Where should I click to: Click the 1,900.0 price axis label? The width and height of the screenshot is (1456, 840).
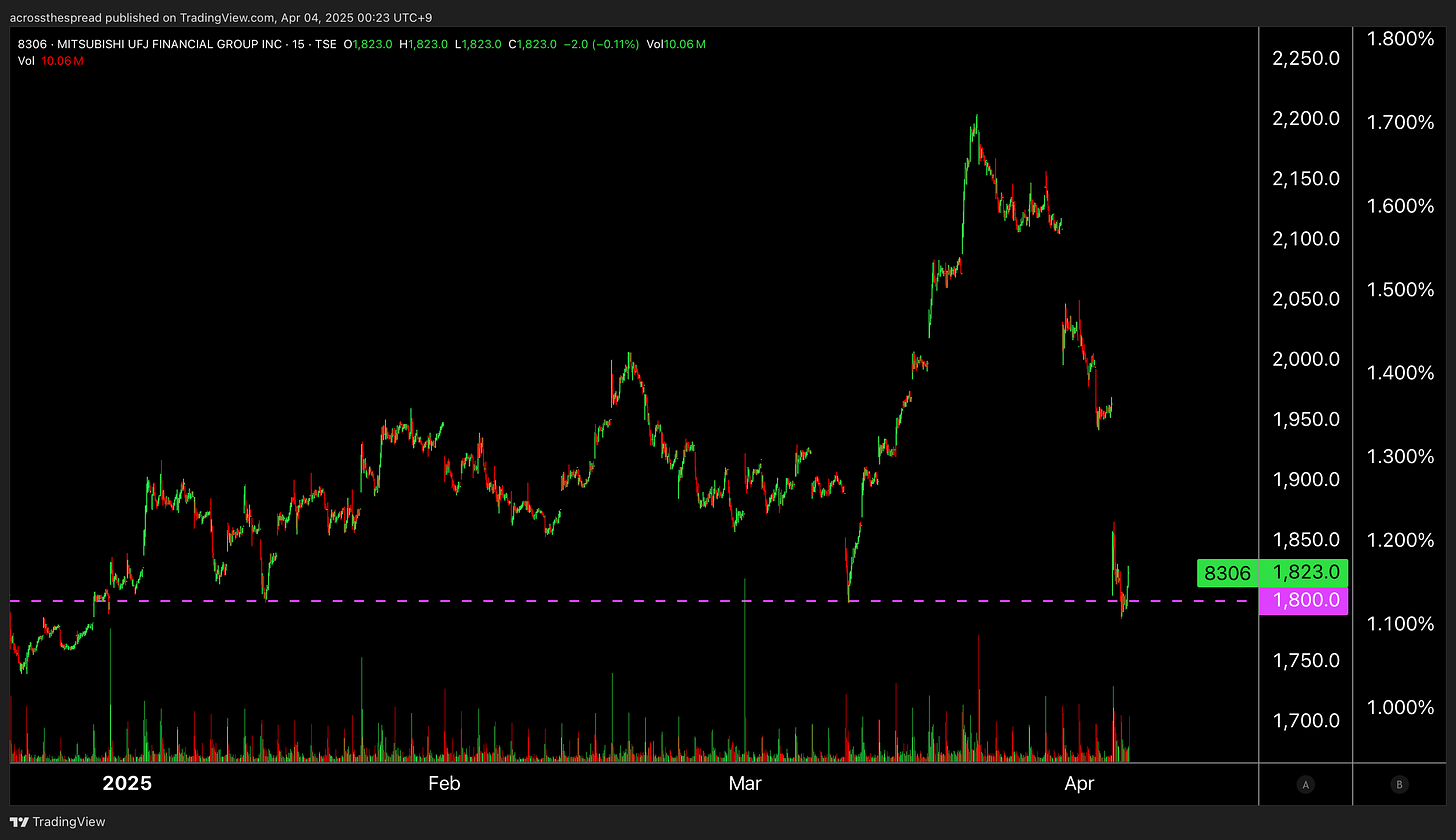click(x=1306, y=479)
